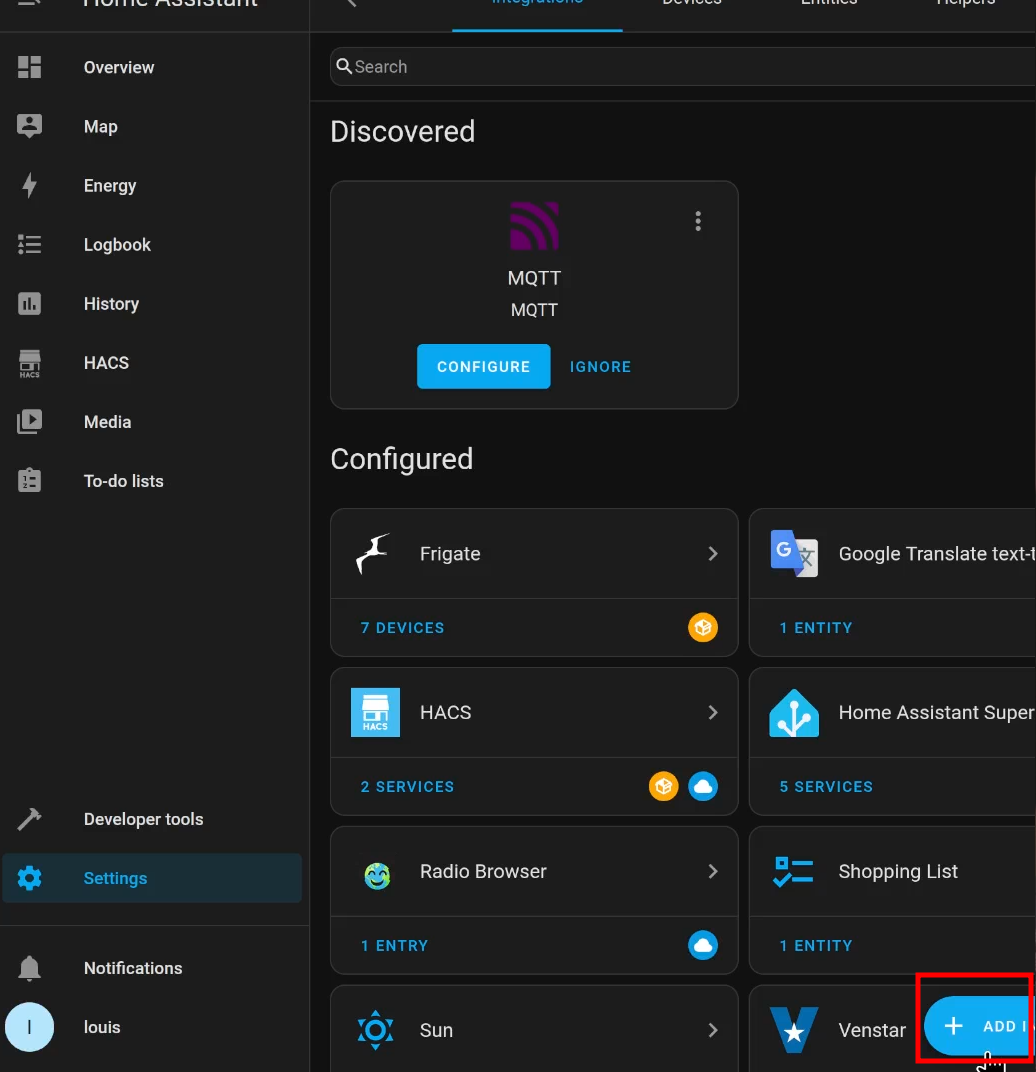
Task: Open the History chart icon
Action: click(29, 304)
